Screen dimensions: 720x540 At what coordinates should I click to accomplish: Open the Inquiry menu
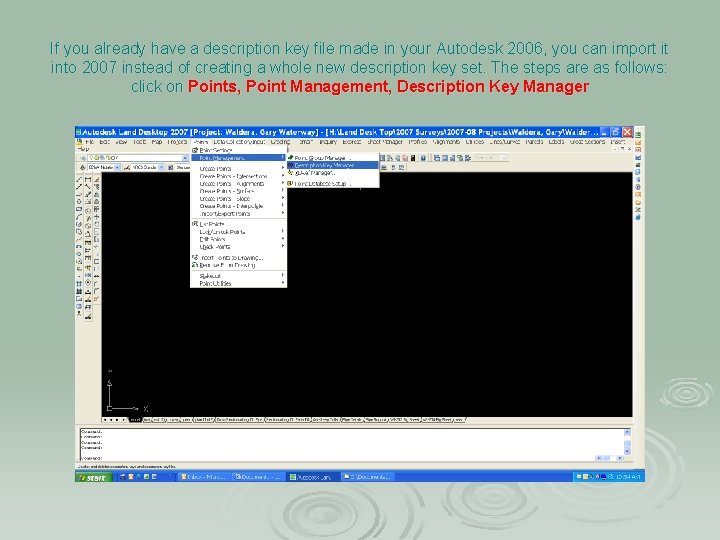pos(328,142)
